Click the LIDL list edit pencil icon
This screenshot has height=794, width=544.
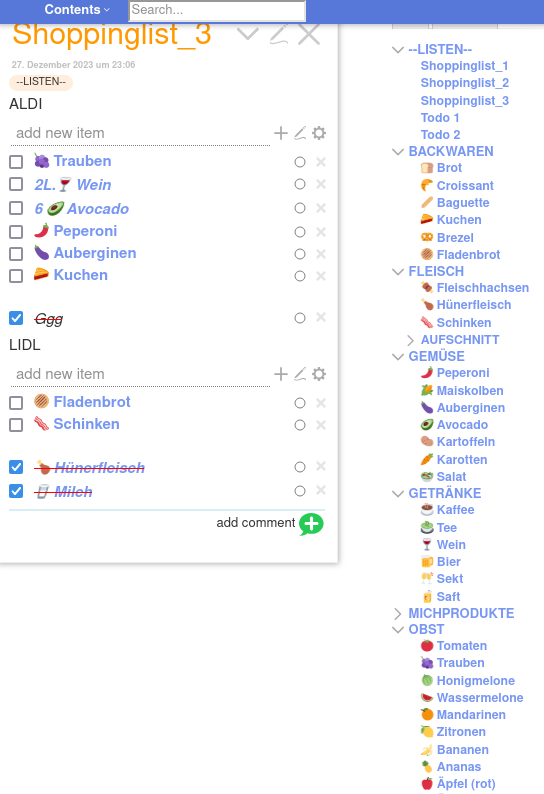tap(300, 374)
